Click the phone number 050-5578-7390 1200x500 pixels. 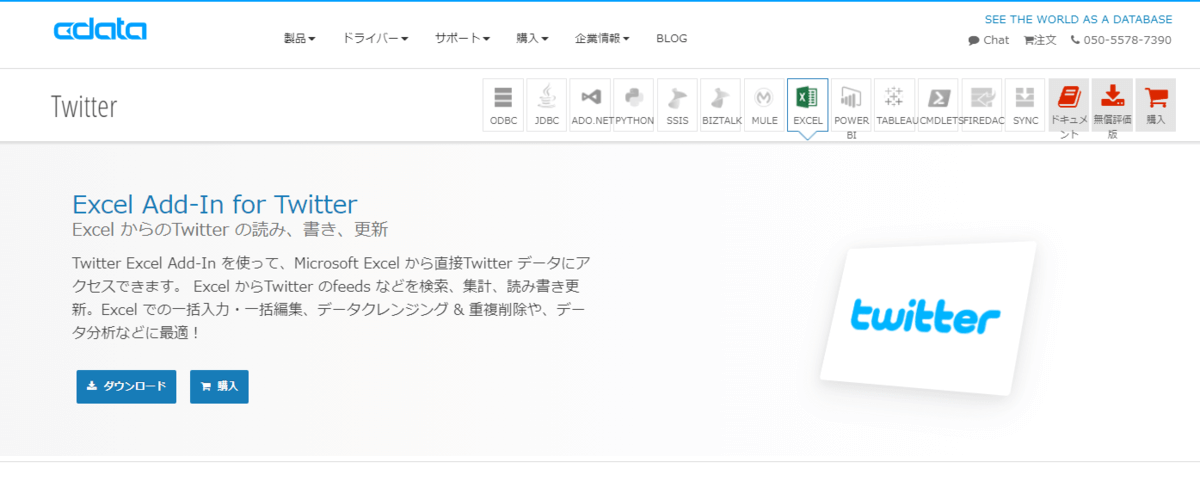[1121, 40]
